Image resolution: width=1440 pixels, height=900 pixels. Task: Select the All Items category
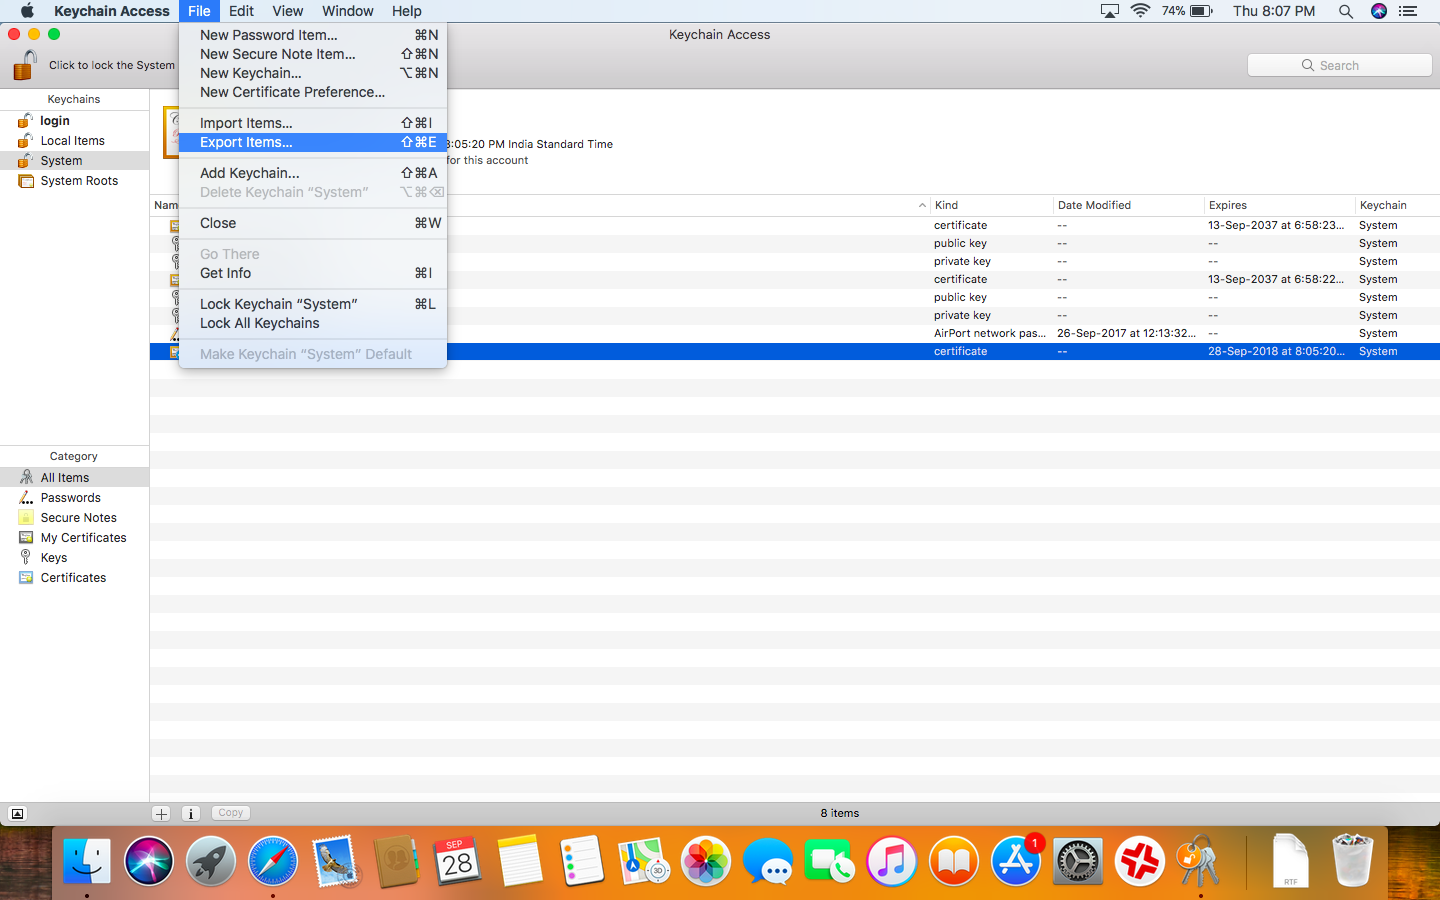(x=75, y=478)
